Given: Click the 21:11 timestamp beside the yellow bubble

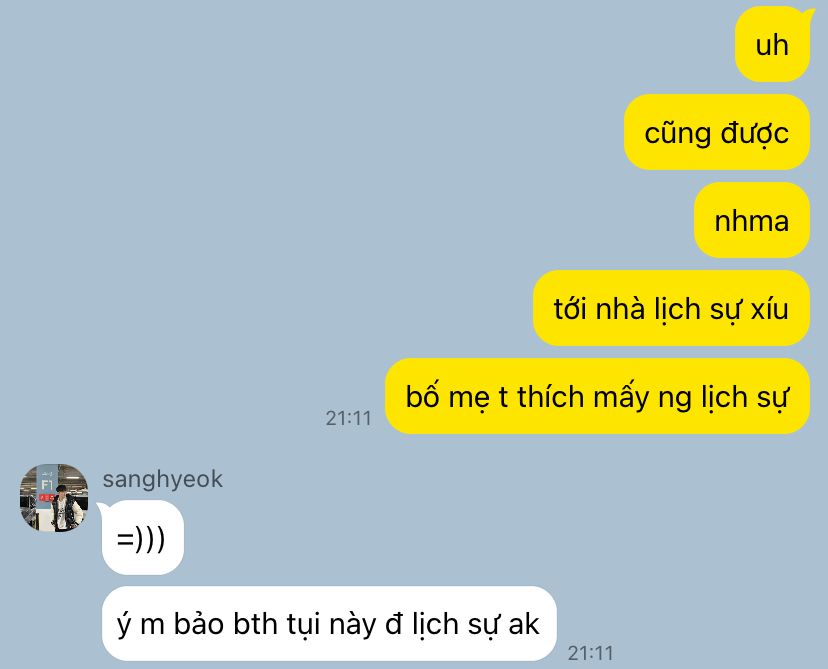Looking at the screenshot, I should (x=349, y=418).
